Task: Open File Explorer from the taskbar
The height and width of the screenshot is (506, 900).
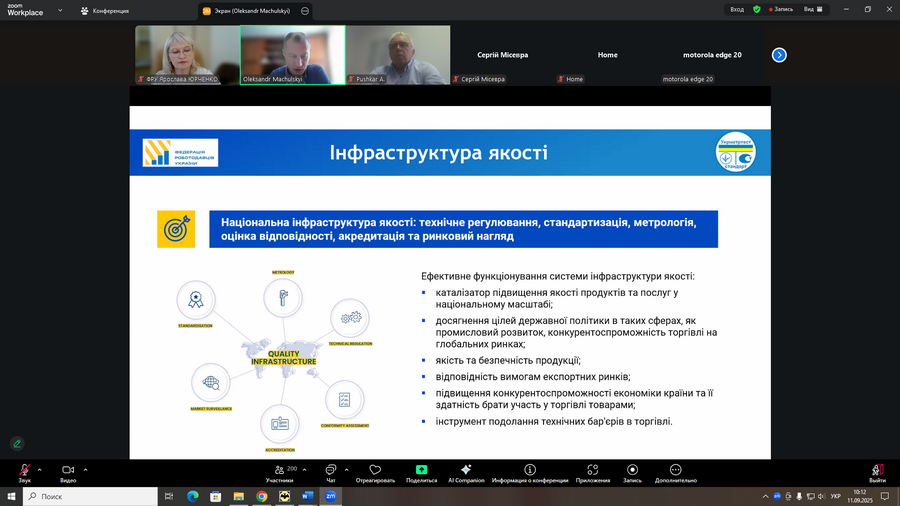Action: tap(238, 496)
